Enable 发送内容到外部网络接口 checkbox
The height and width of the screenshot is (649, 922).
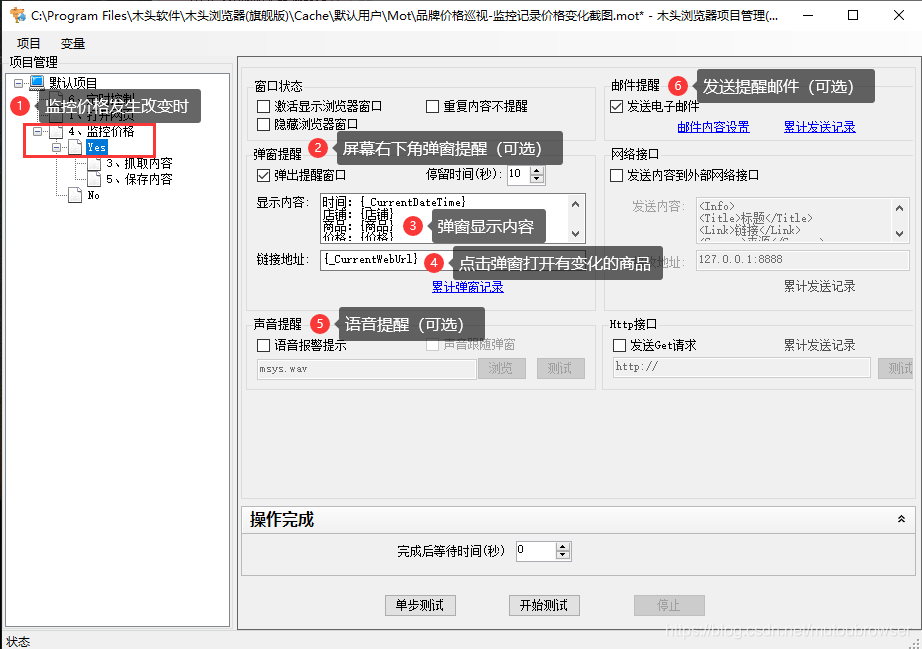[x=616, y=175]
